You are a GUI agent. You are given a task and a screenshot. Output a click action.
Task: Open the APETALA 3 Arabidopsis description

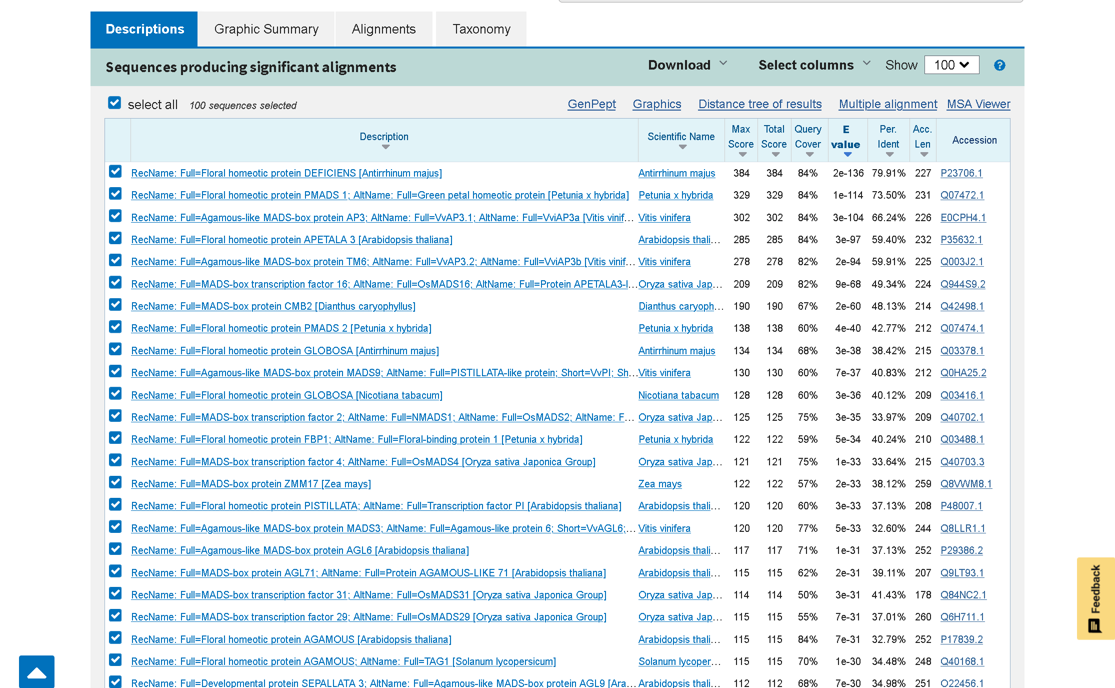click(292, 240)
